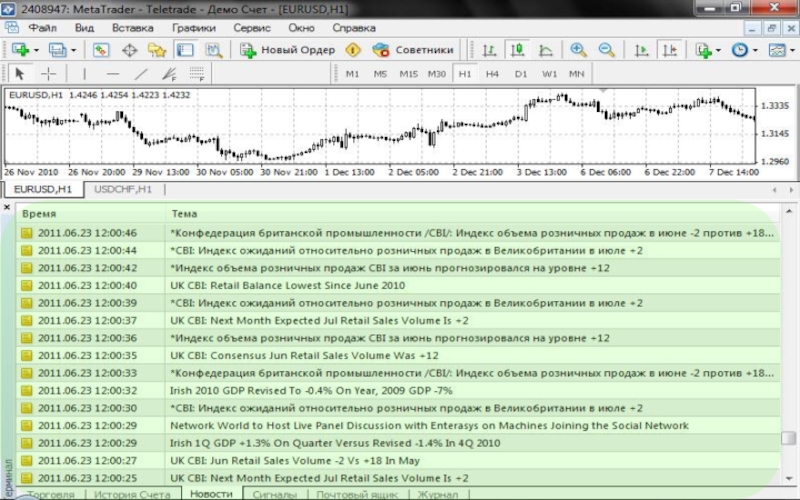Expand the Periods dropdown arrow

755,51
